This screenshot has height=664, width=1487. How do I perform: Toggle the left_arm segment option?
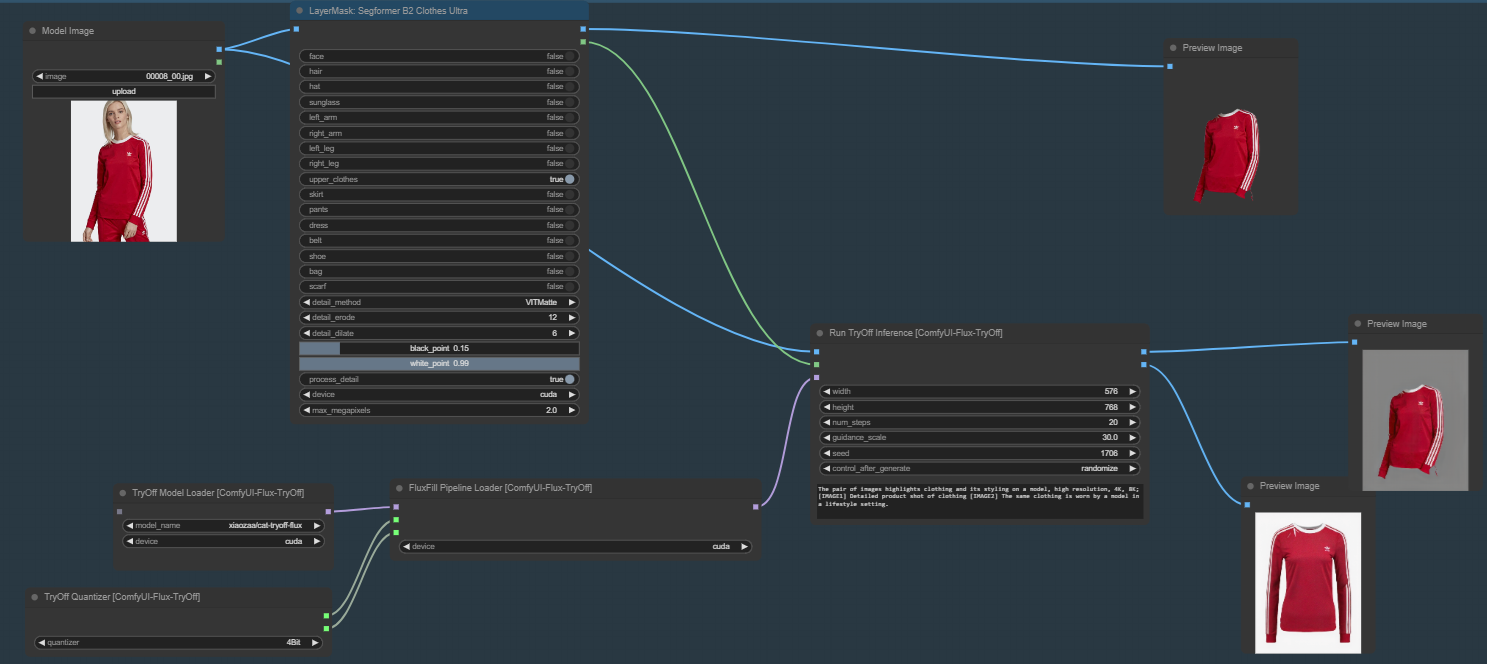coord(439,117)
